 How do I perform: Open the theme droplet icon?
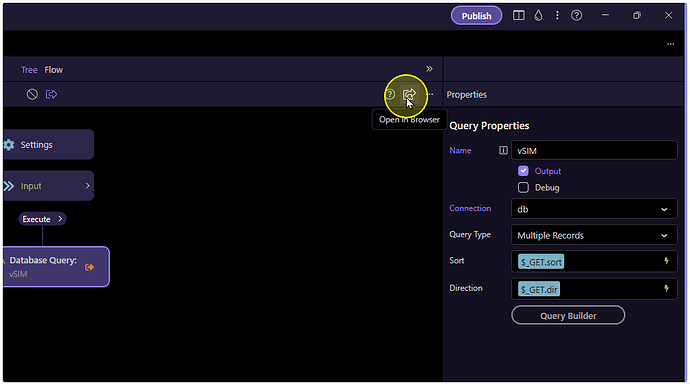point(538,15)
